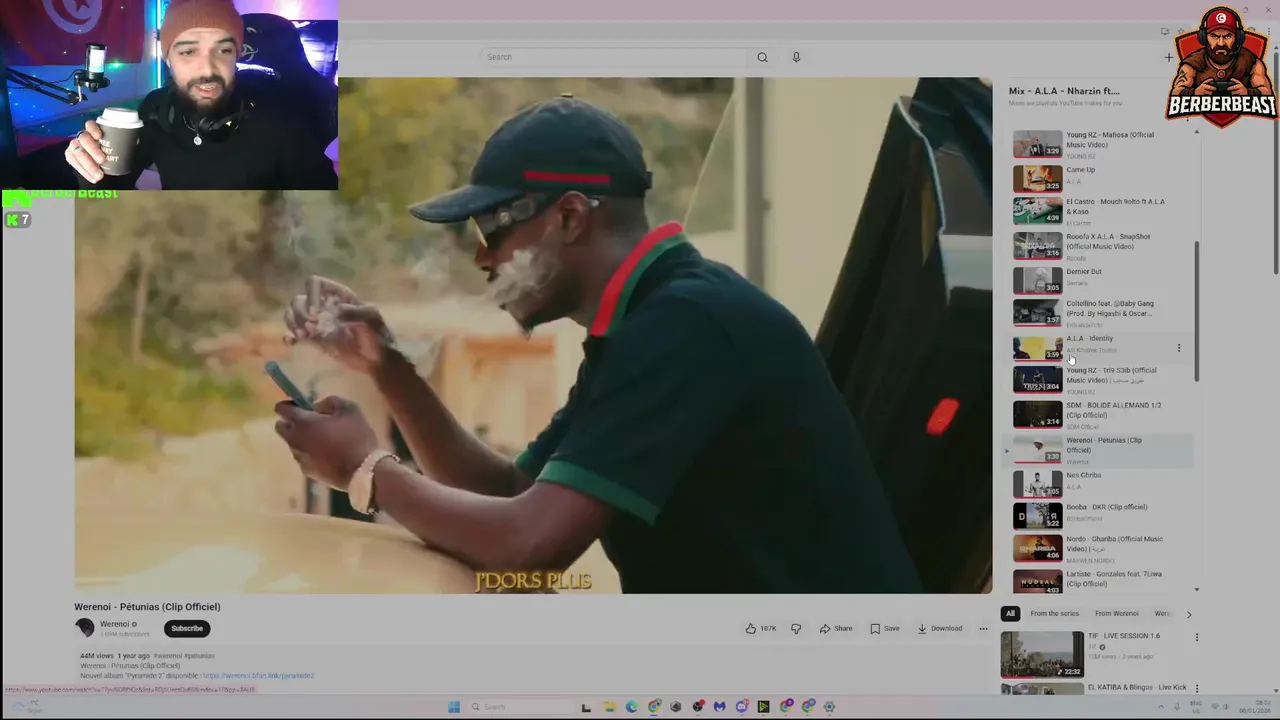This screenshot has width=1280, height=720.
Task: Open options for El KATIBA video
Action: point(1196,688)
